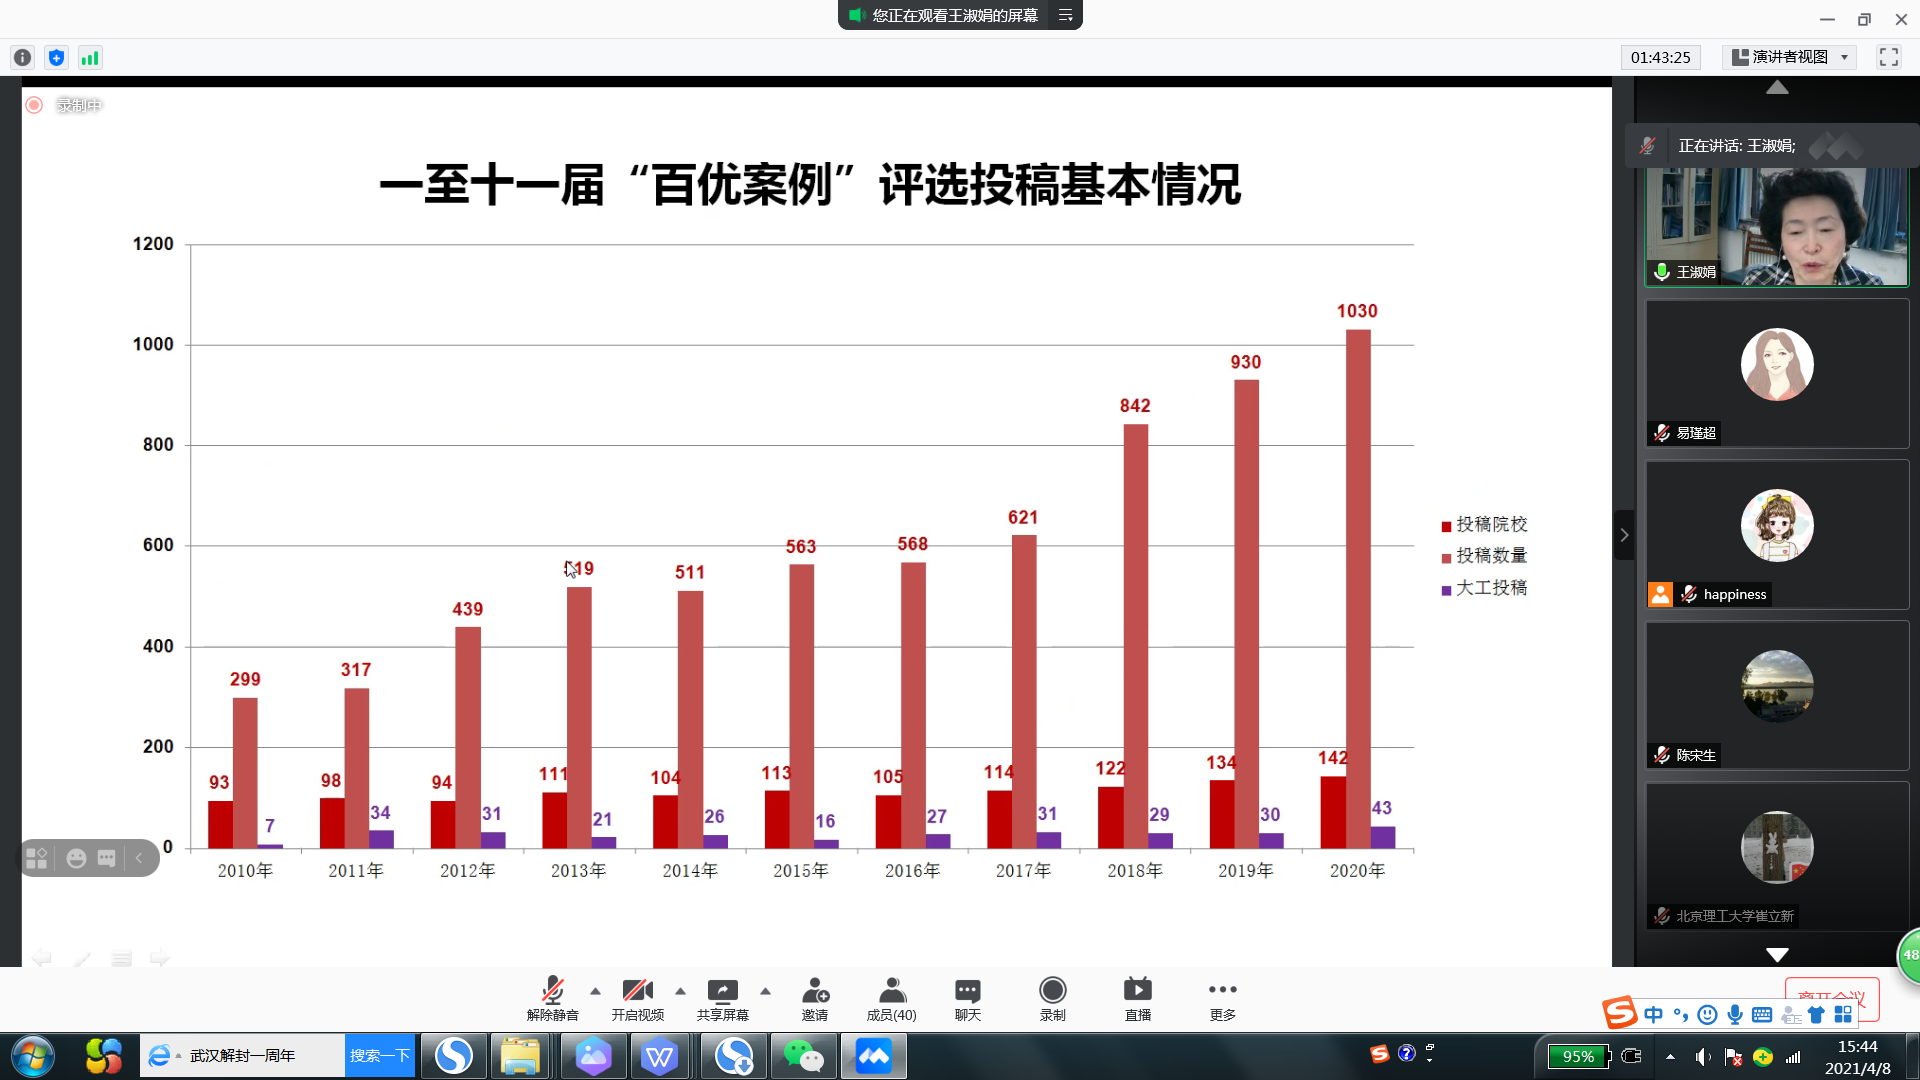Open the meeting info icon
The width and height of the screenshot is (1920, 1080).
click(x=22, y=58)
